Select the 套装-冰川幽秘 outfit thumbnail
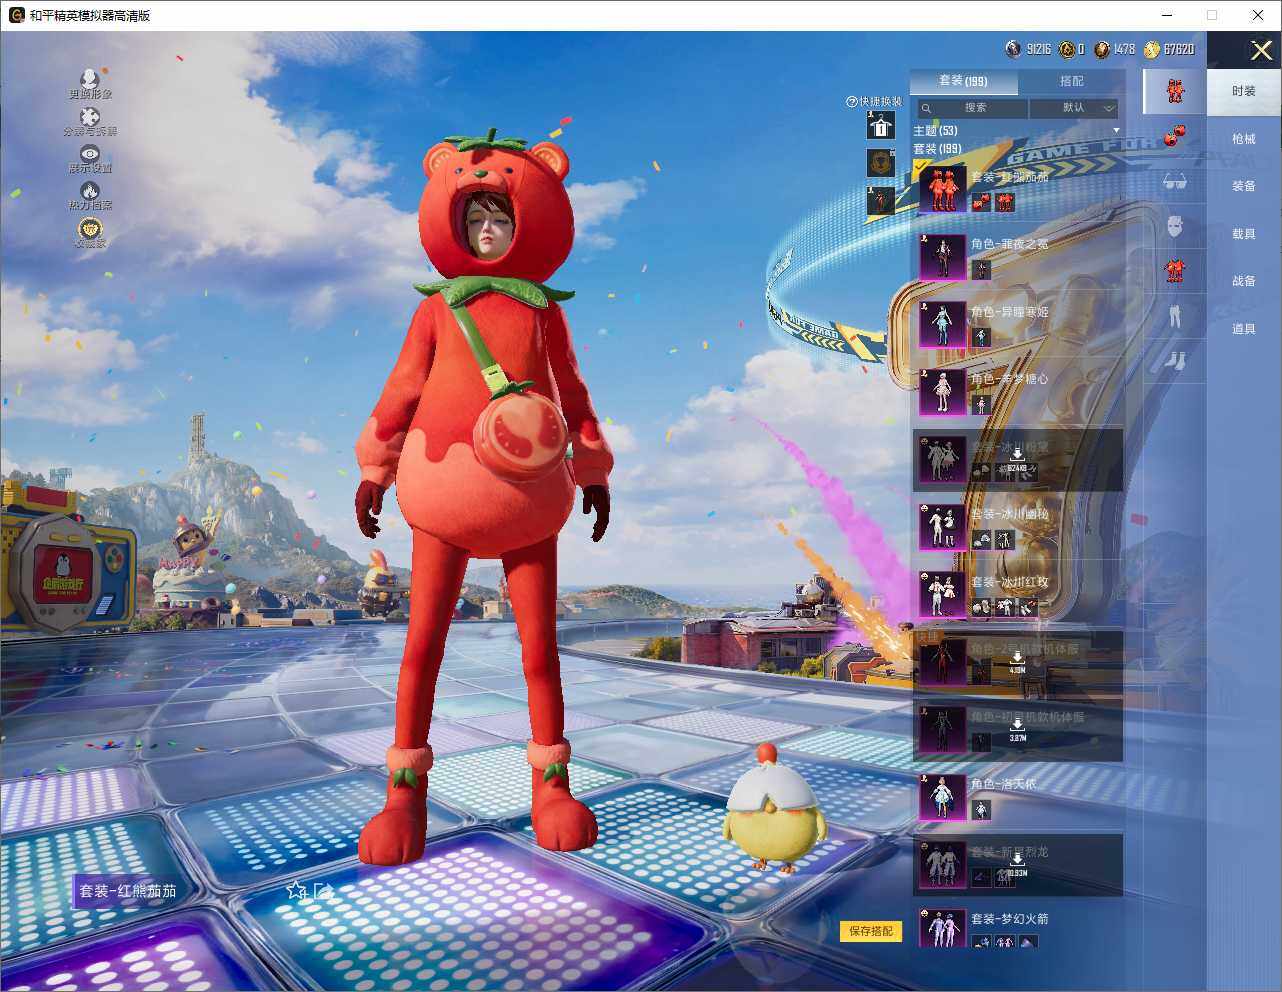The width and height of the screenshot is (1282, 992). [942, 526]
